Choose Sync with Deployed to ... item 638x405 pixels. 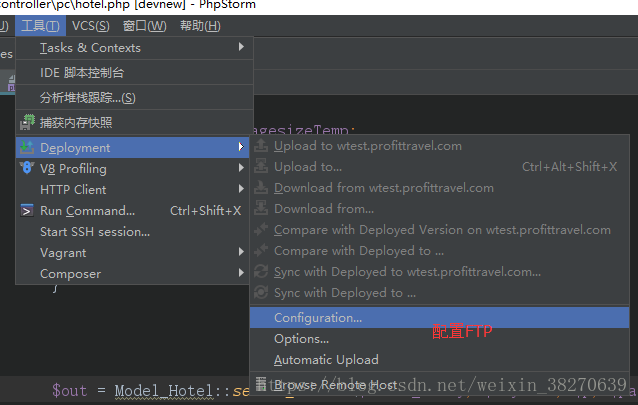[x=439, y=293]
